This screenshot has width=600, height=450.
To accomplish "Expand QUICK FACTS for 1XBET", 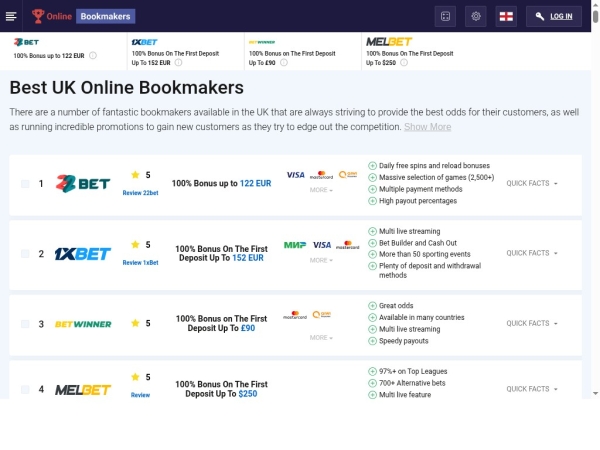I will [532, 253].
